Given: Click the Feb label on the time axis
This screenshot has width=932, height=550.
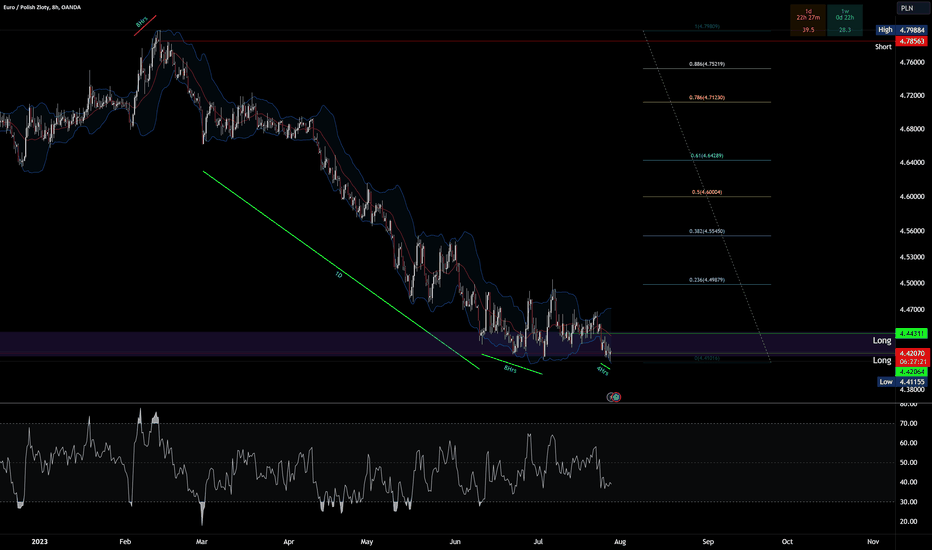Looking at the screenshot, I should (125, 541).
